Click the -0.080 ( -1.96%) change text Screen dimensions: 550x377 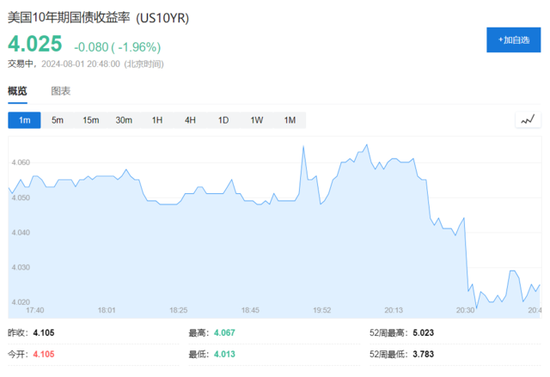[x=118, y=47]
